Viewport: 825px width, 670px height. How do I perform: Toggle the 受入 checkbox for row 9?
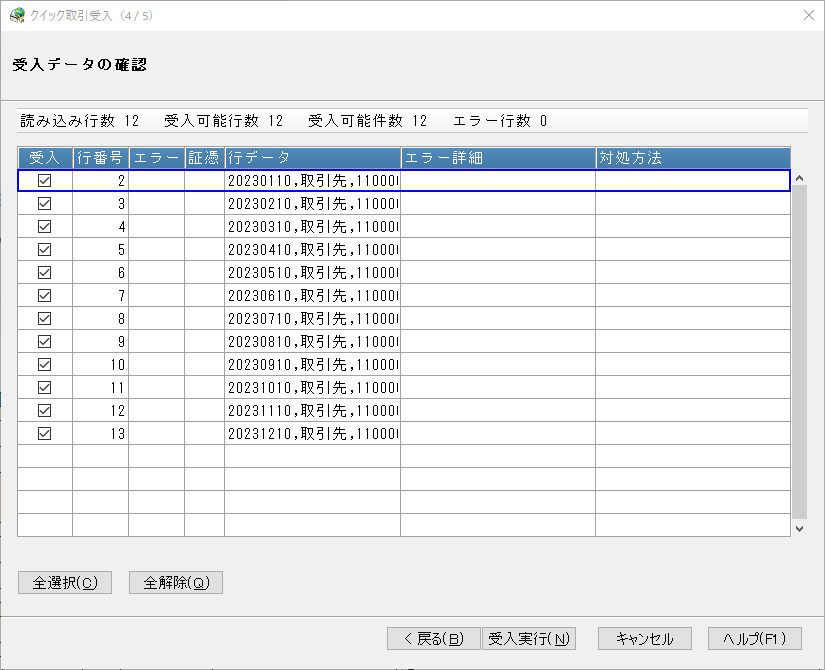click(x=45, y=342)
